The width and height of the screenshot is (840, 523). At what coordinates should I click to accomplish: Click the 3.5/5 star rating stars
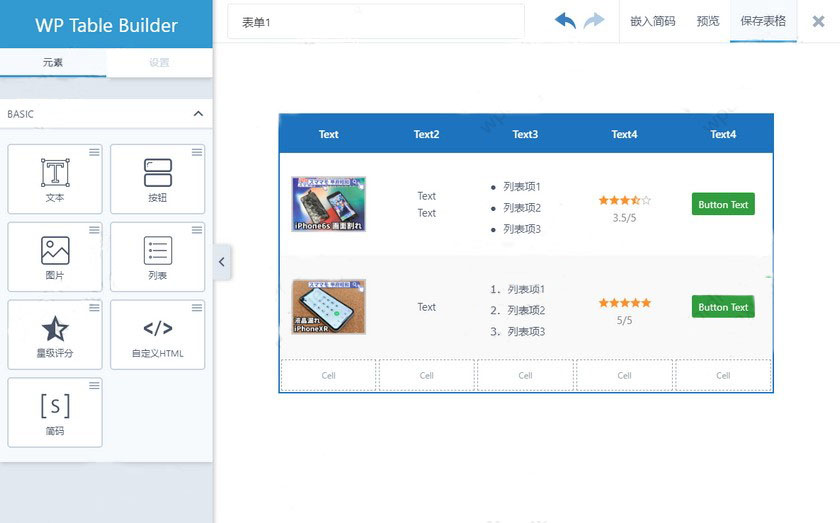[x=624, y=201]
